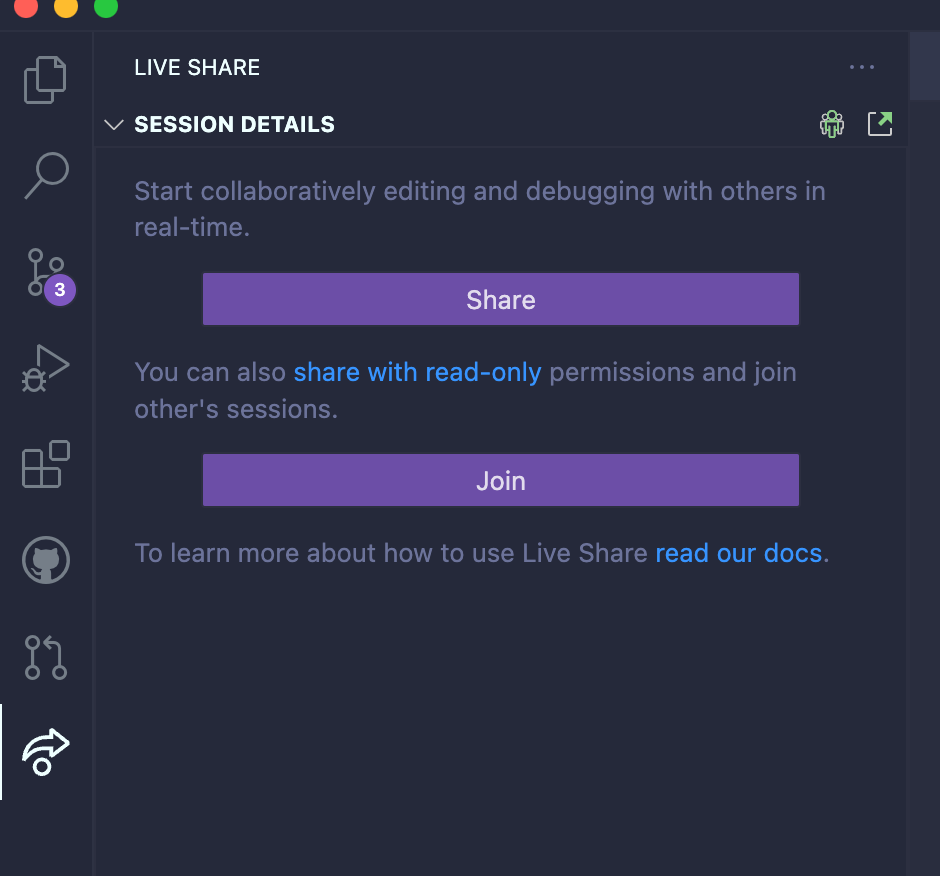This screenshot has height=876, width=940.
Task: Click the Session Details disclosure chevron
Action: (114, 124)
